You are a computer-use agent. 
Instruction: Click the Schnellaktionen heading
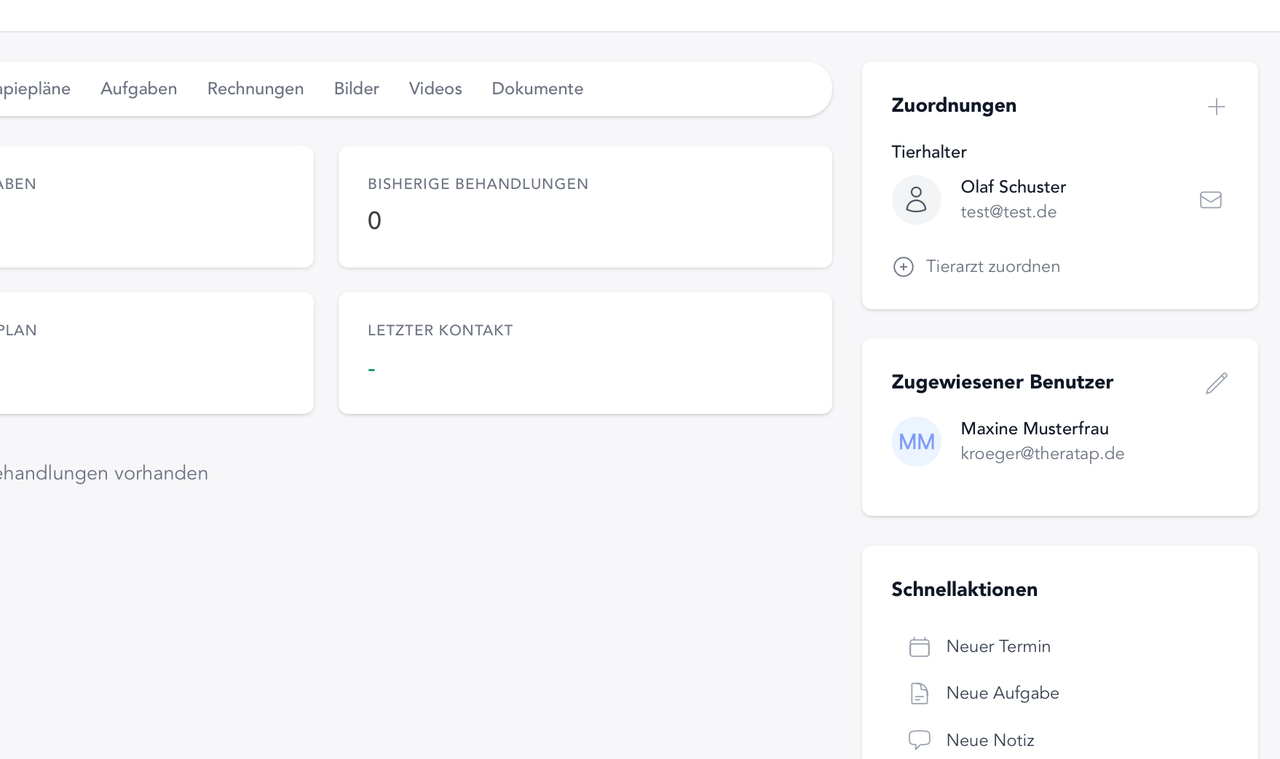964,590
